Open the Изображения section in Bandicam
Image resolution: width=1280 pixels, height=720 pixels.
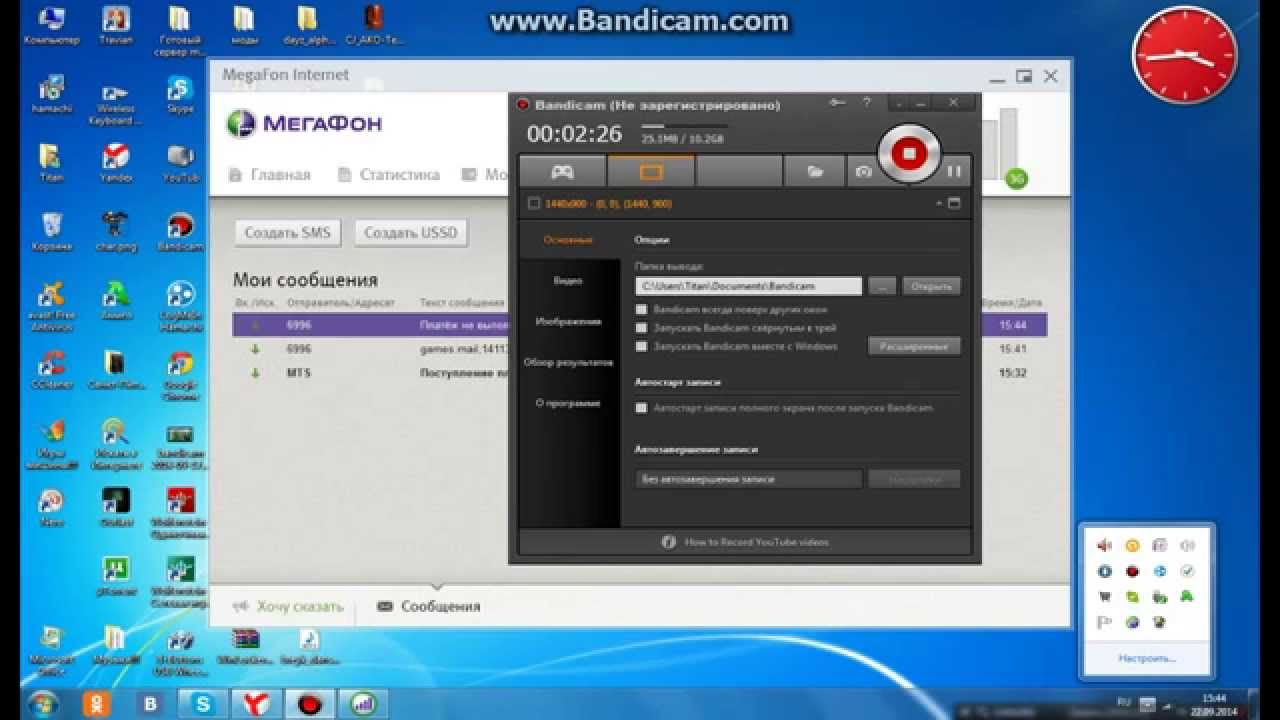coord(568,322)
